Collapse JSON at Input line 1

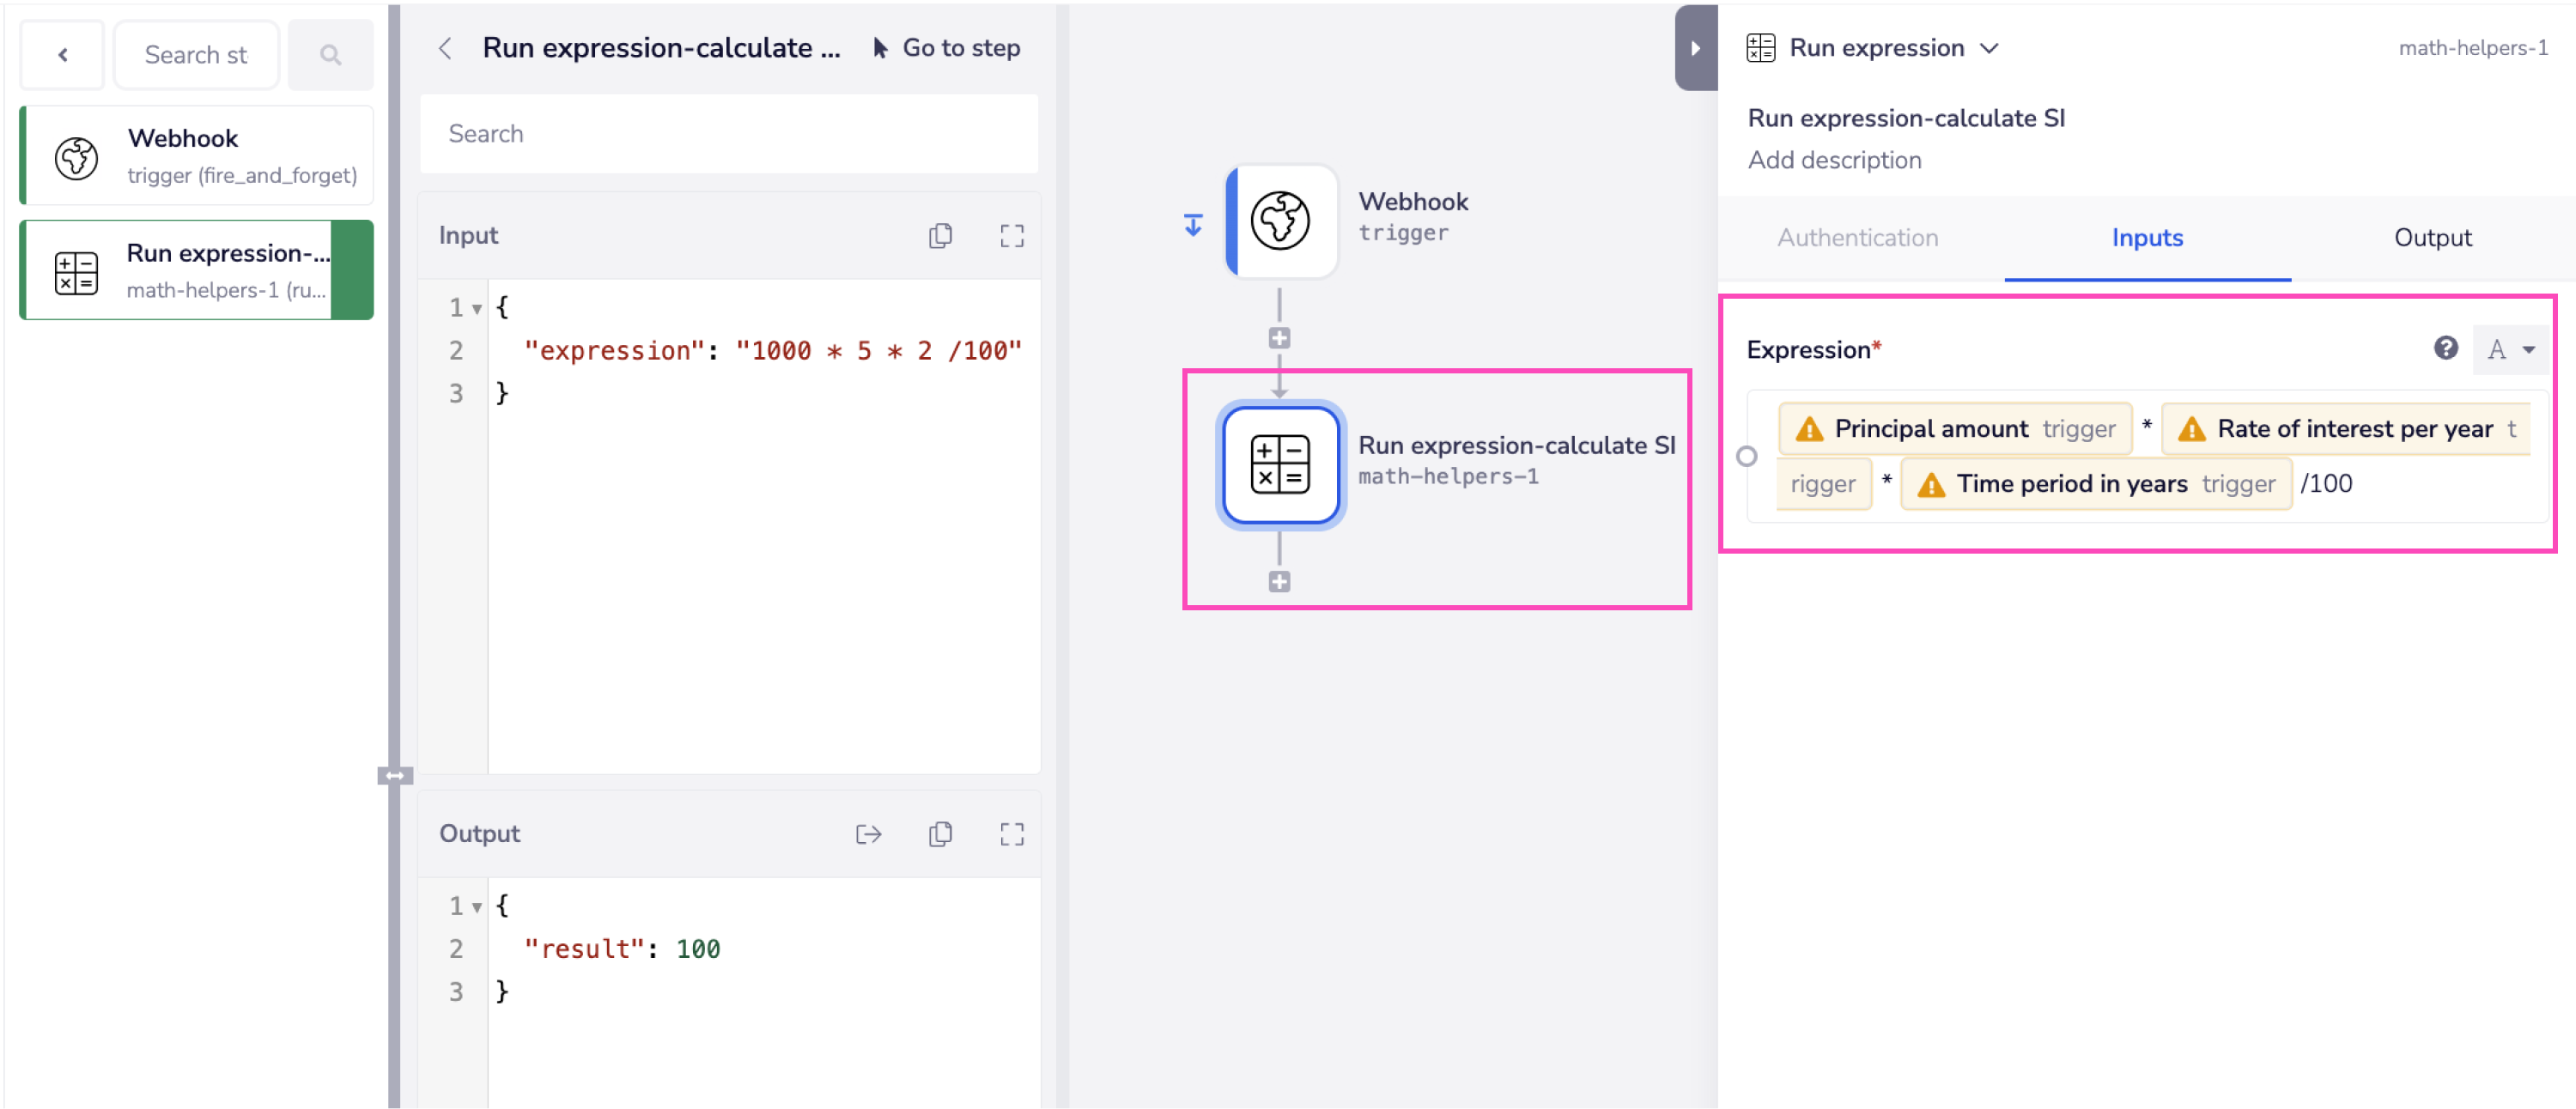pos(477,308)
